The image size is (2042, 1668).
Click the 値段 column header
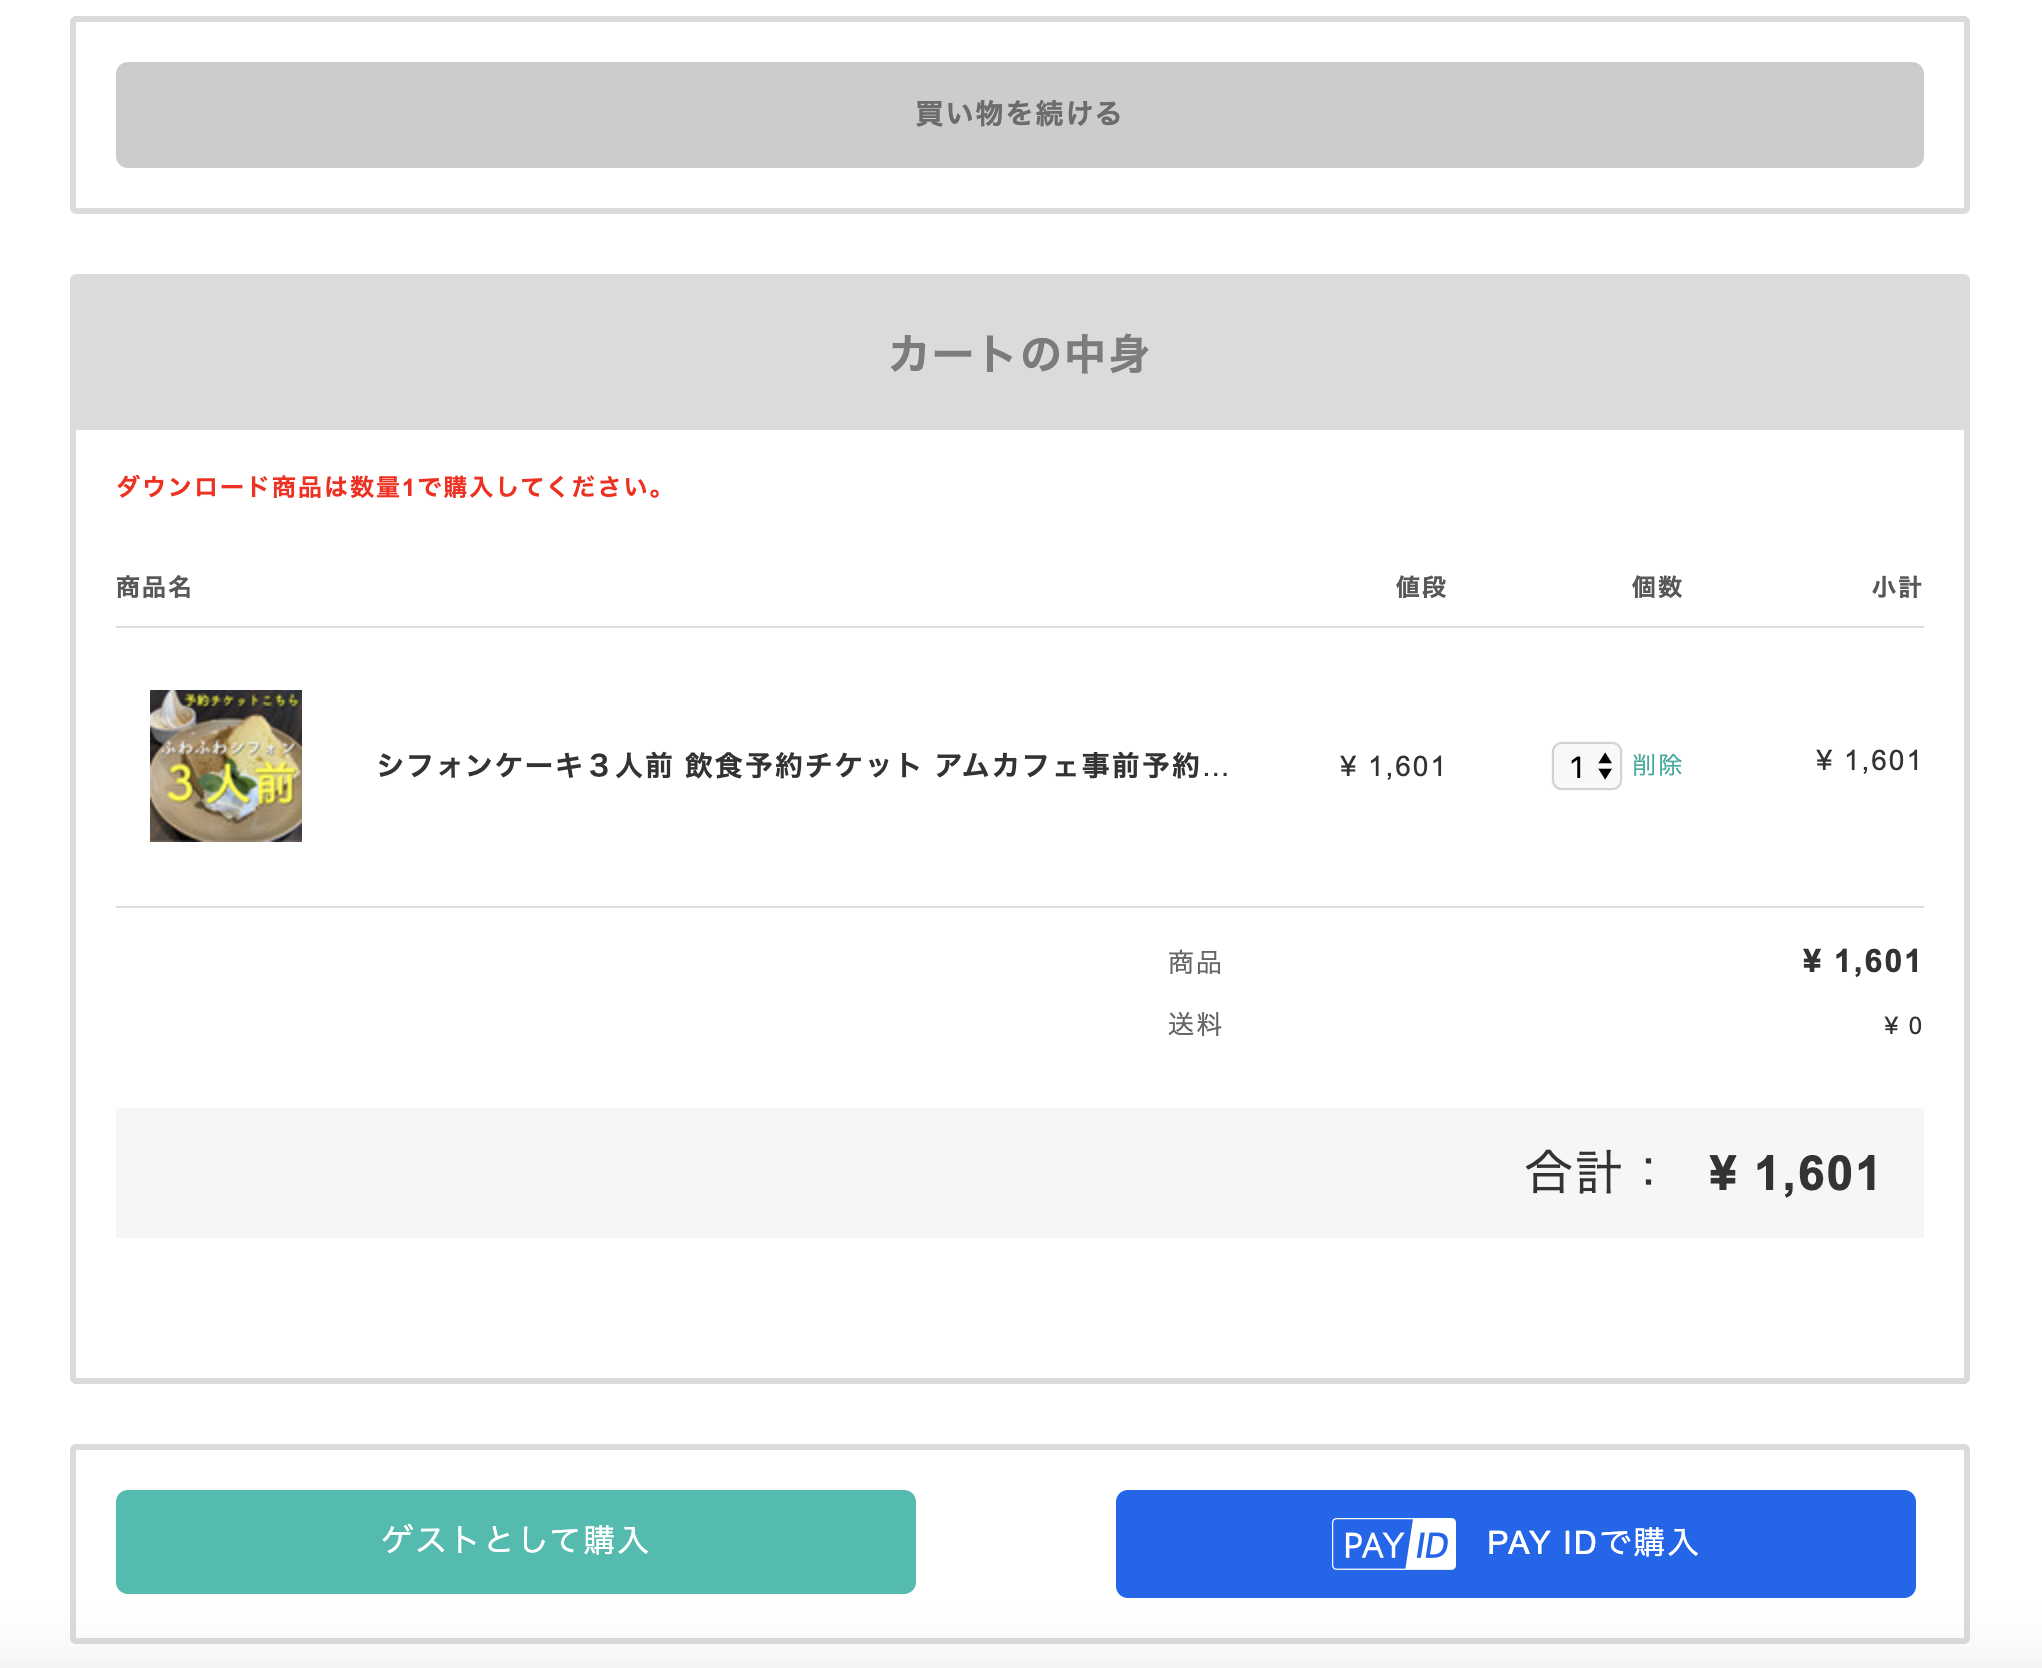coord(1421,587)
